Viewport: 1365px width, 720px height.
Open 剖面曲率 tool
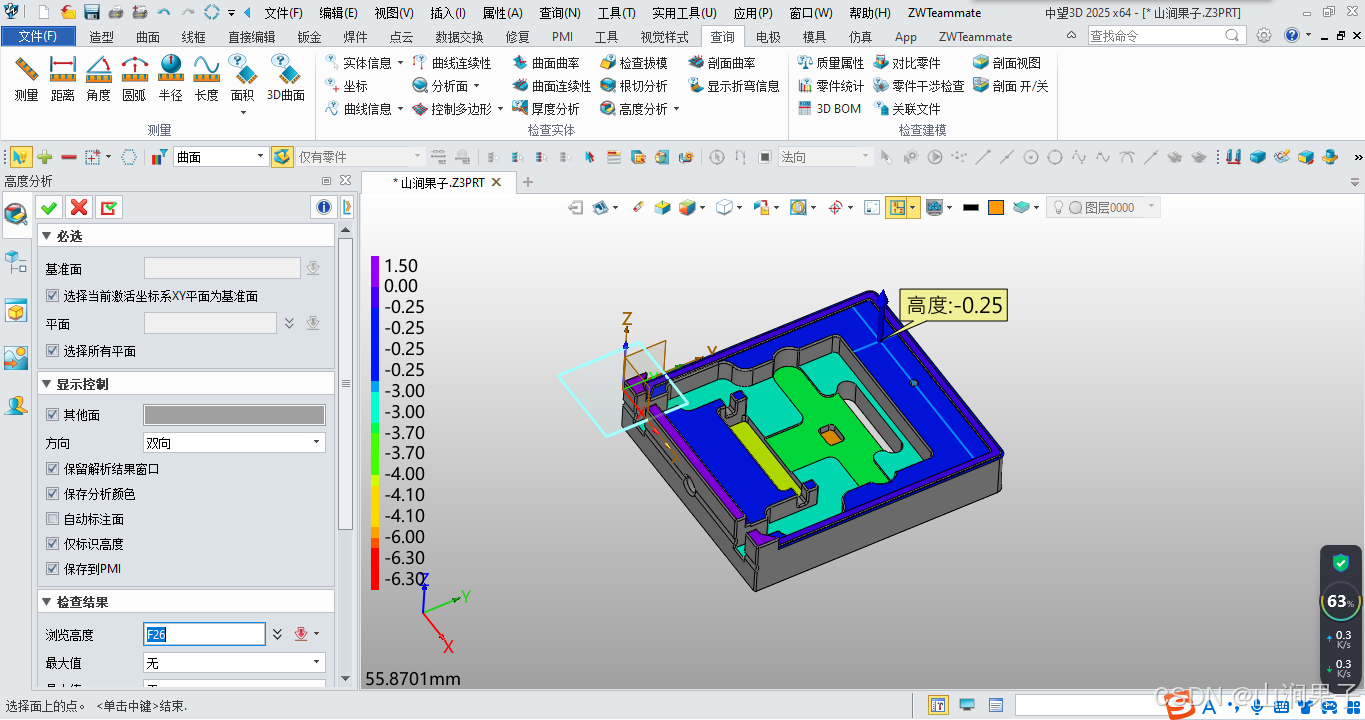pyautogui.click(x=722, y=63)
